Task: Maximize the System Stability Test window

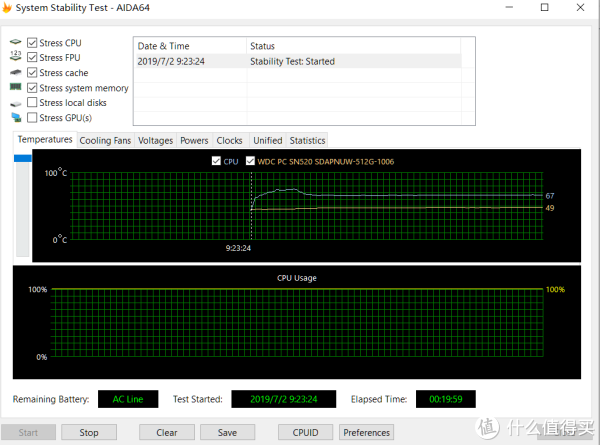Action: pyautogui.click(x=545, y=7)
